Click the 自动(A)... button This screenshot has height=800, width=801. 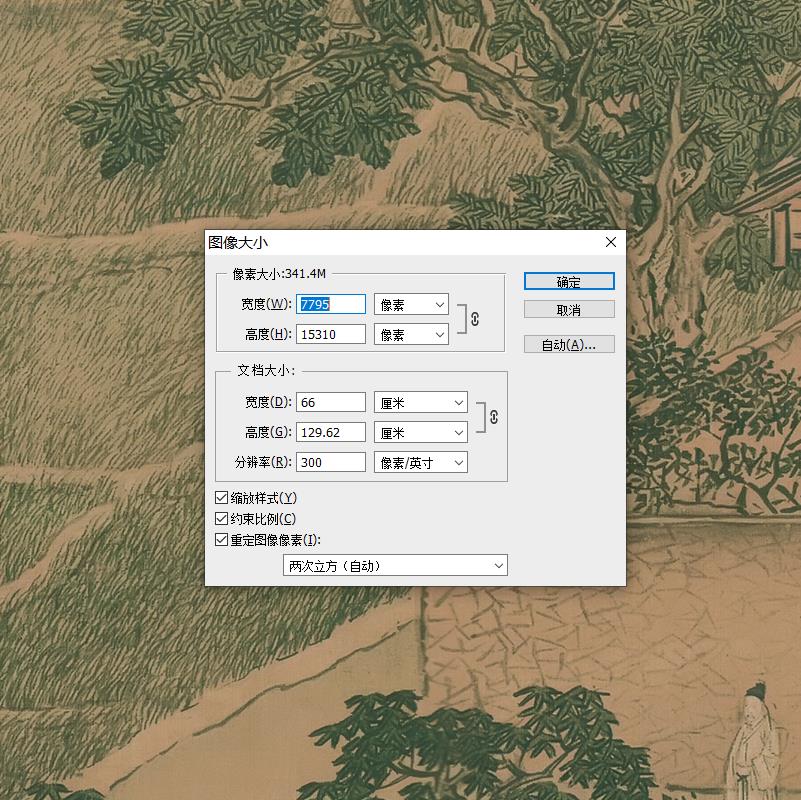569,344
